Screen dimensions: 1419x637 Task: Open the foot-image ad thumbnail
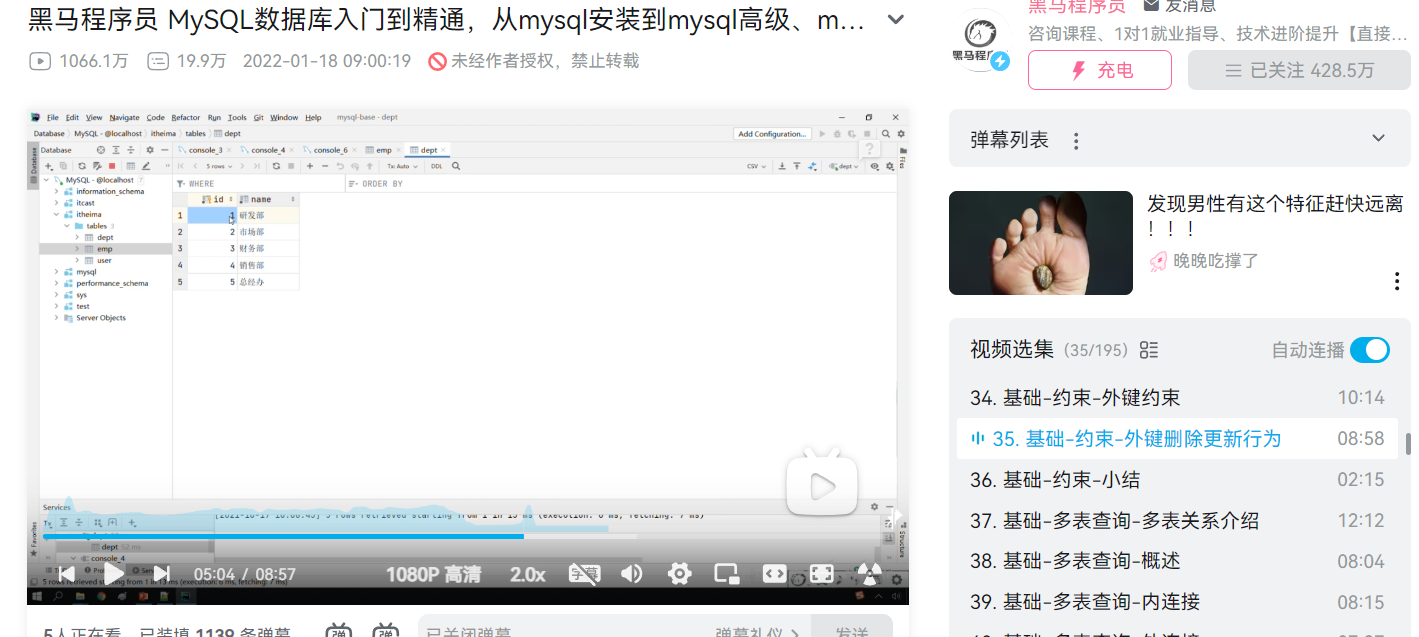pyautogui.click(x=1041, y=243)
